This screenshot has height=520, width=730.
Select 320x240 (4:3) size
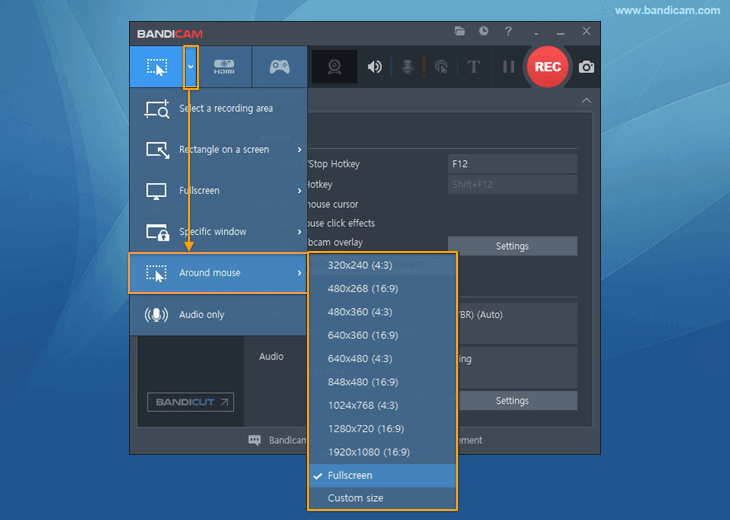[382, 265]
